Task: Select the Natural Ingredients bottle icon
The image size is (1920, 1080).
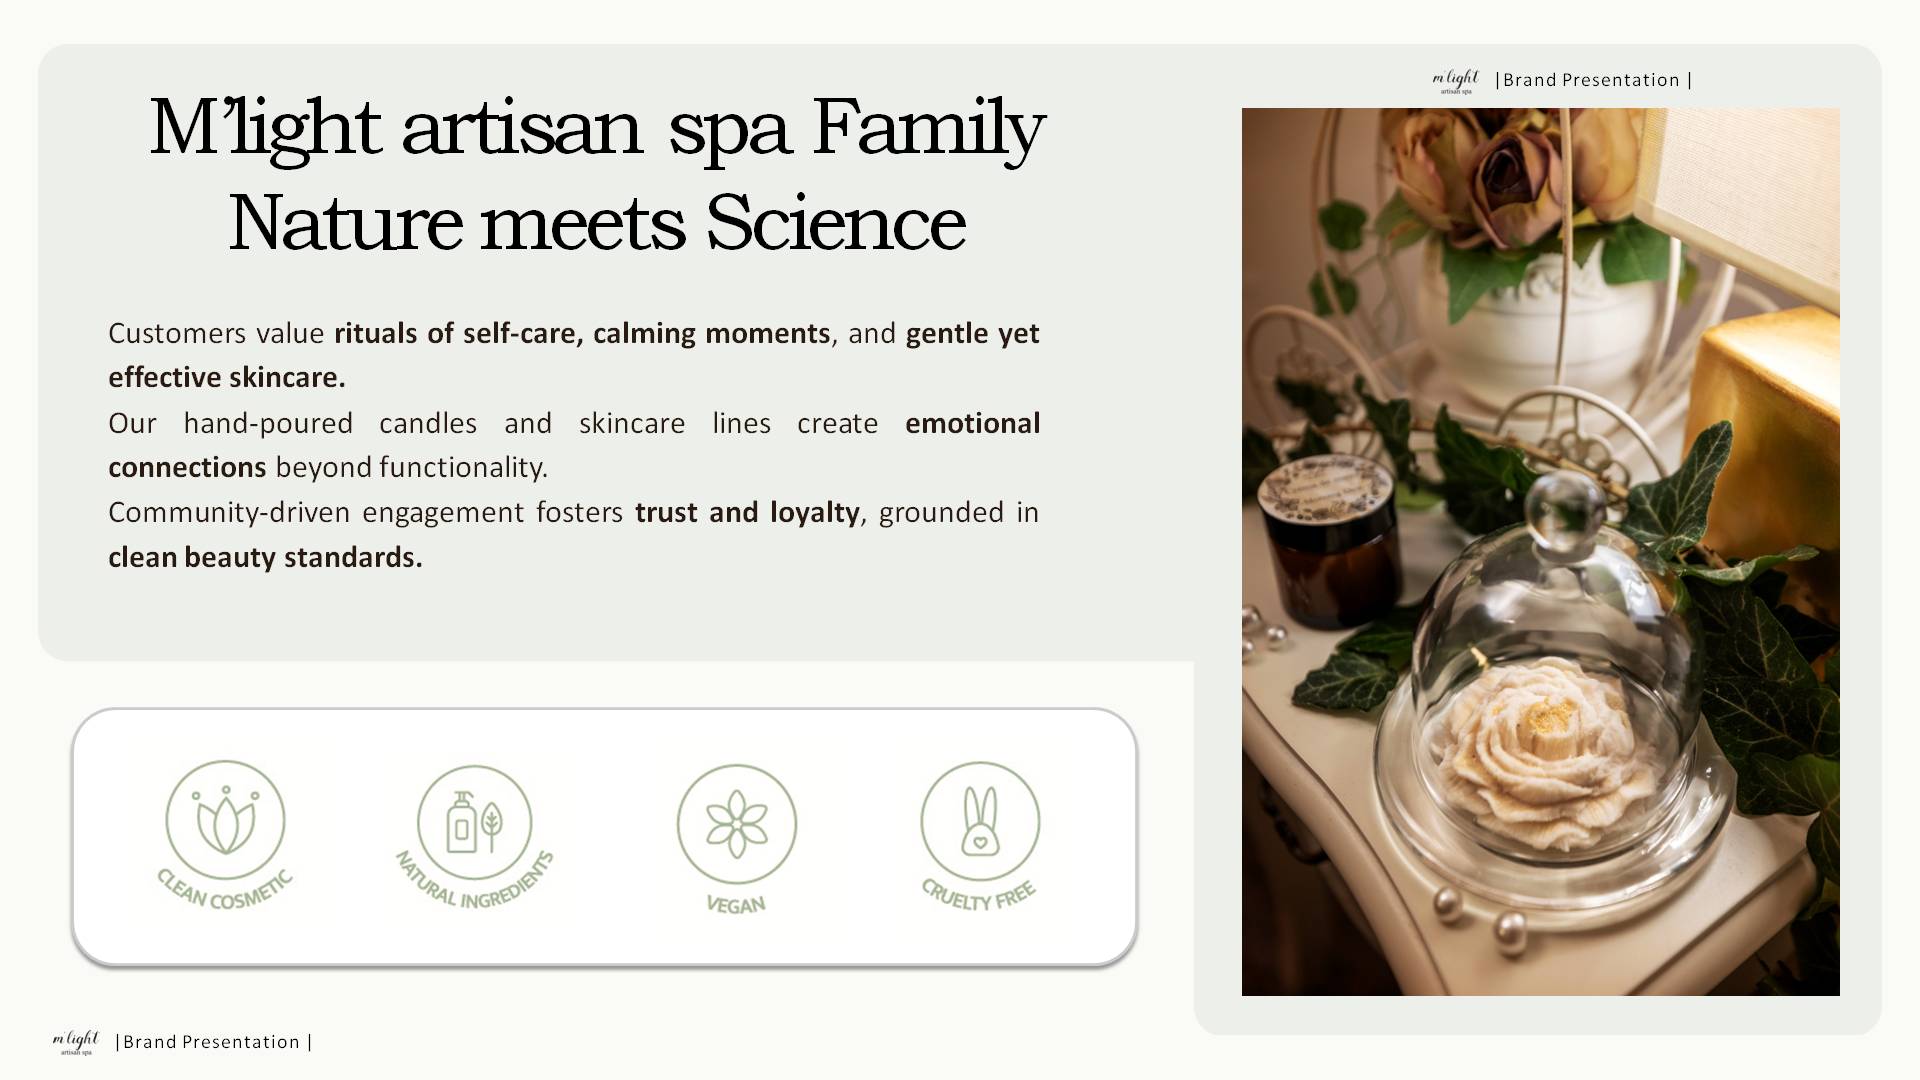Action: click(475, 824)
